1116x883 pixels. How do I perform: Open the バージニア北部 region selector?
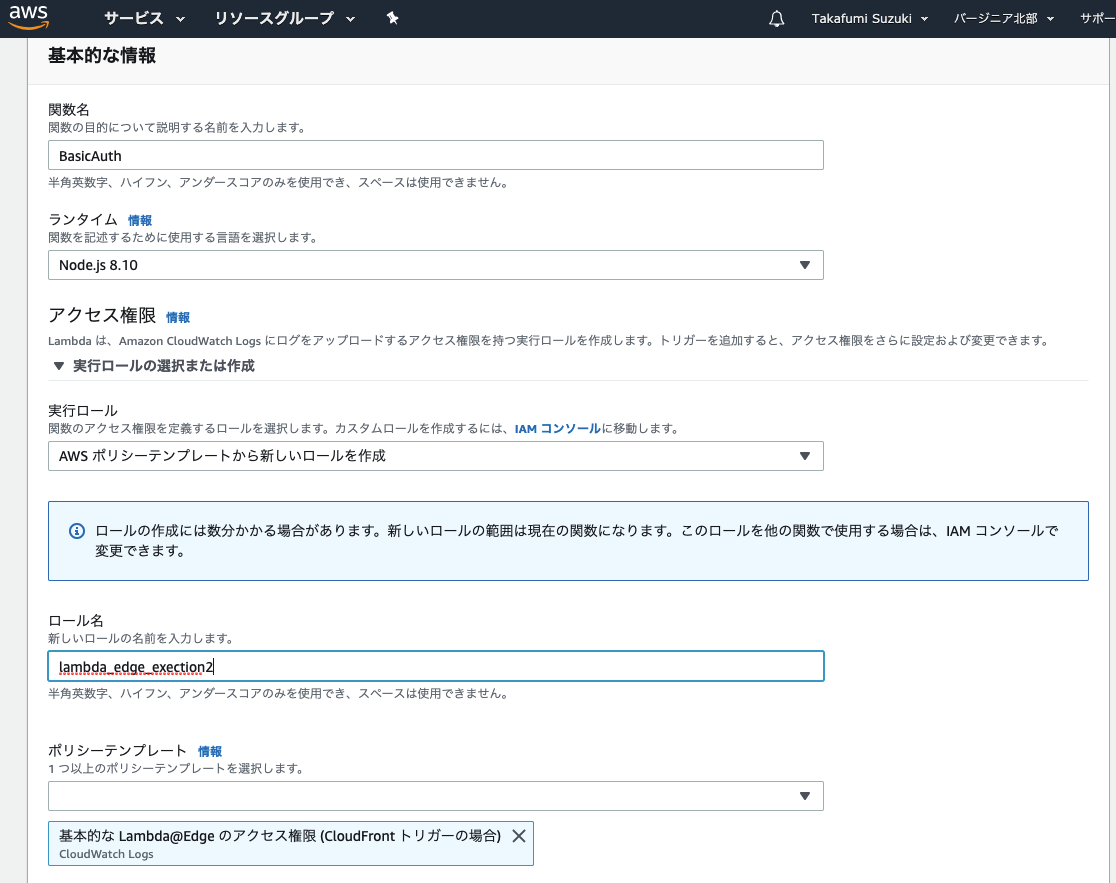point(1004,19)
